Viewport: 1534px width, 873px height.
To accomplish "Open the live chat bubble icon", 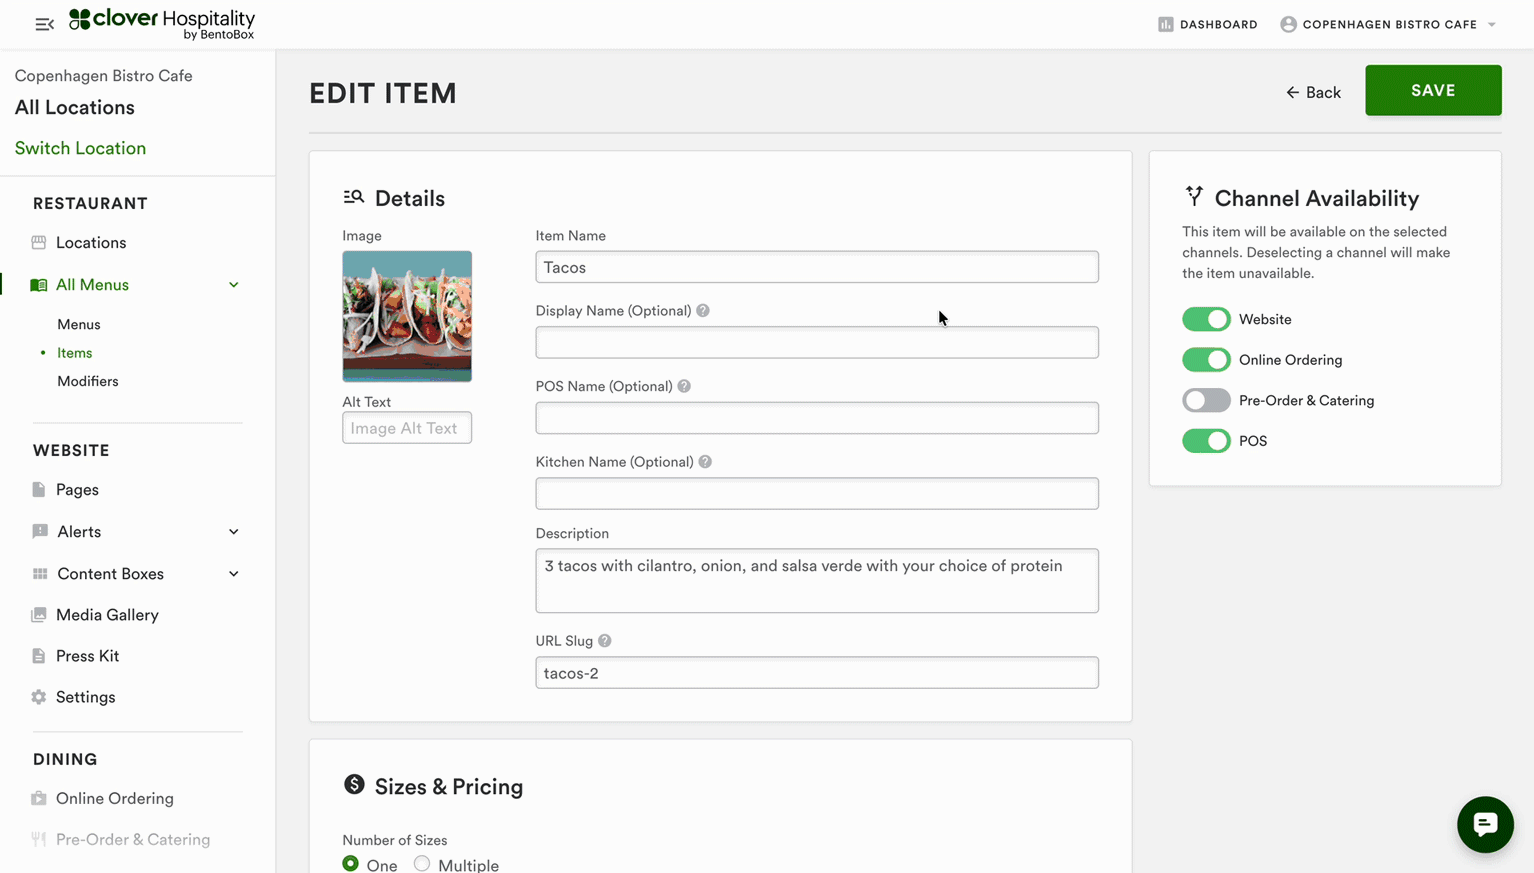I will [x=1485, y=824].
